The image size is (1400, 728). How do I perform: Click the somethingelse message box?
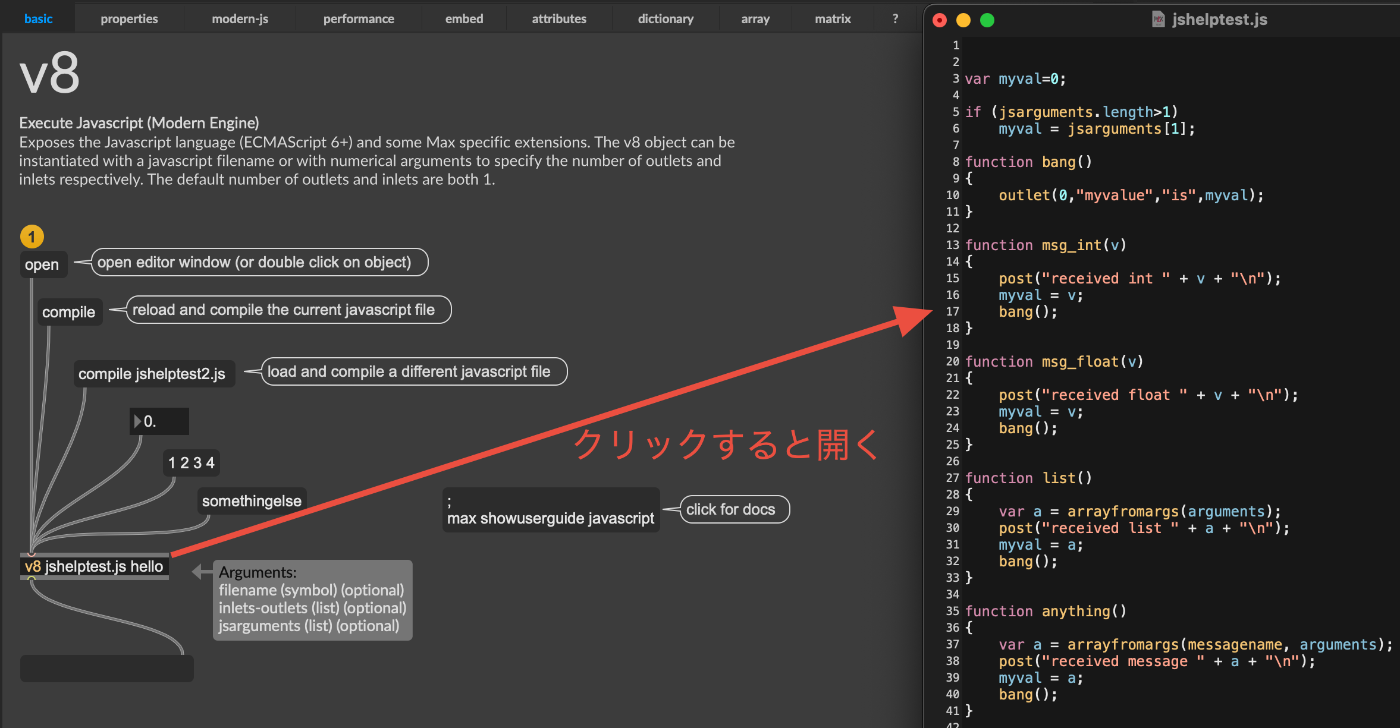coord(252,501)
